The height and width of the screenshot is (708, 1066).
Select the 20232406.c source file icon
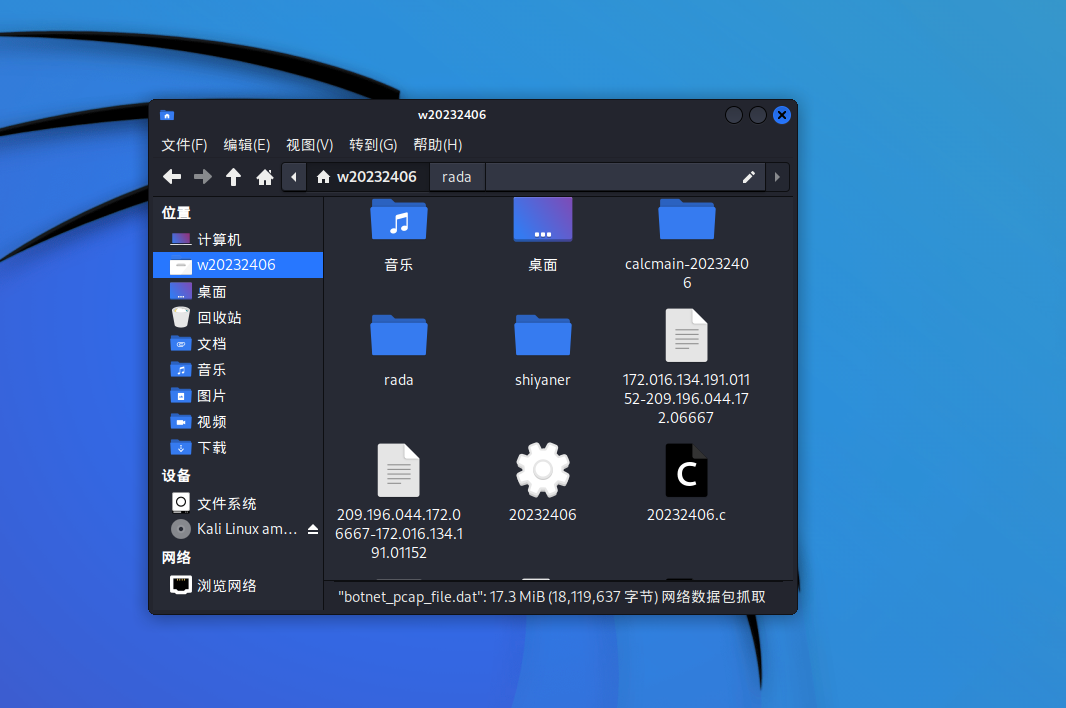[x=687, y=471]
